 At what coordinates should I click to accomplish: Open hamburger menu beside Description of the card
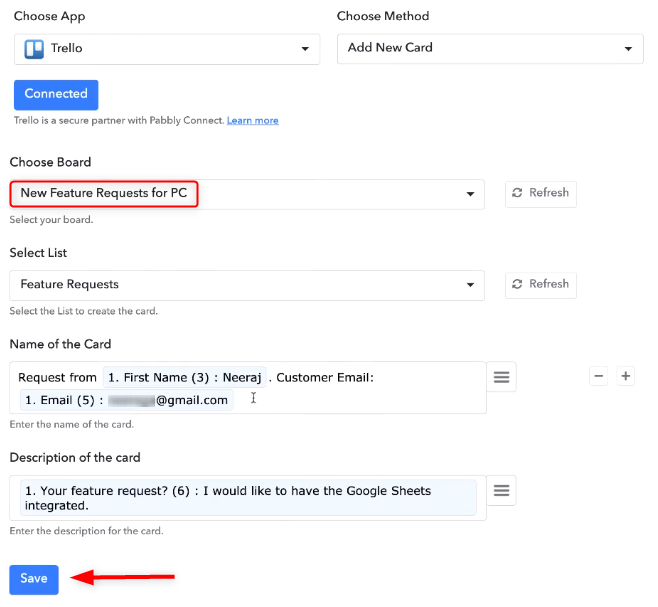501,490
